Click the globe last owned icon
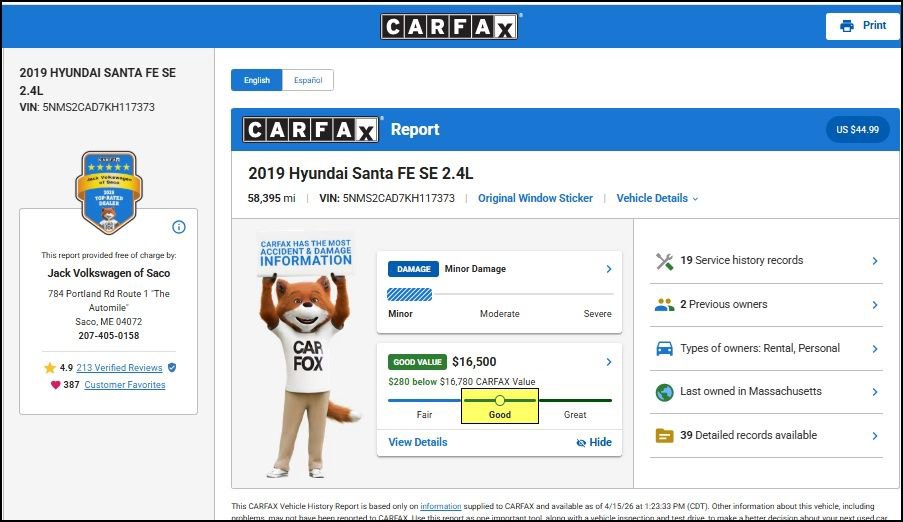The width and height of the screenshot is (903, 522). (665, 392)
